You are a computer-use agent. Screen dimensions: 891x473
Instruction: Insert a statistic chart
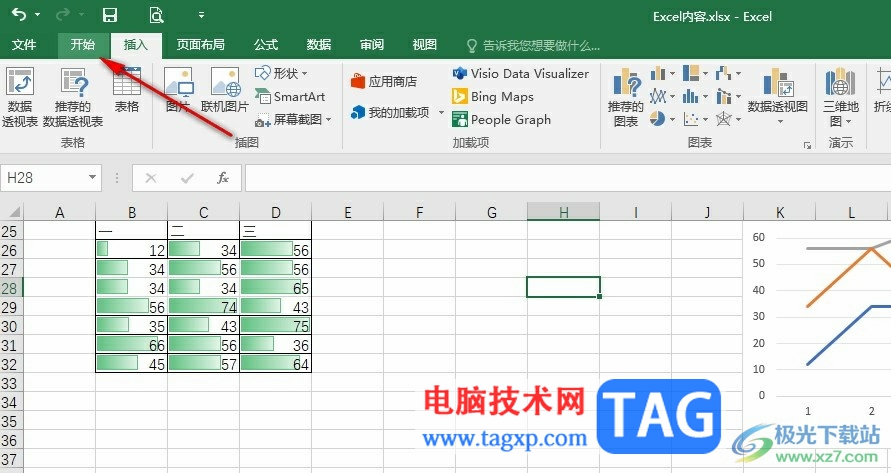pyautogui.click(x=695, y=97)
